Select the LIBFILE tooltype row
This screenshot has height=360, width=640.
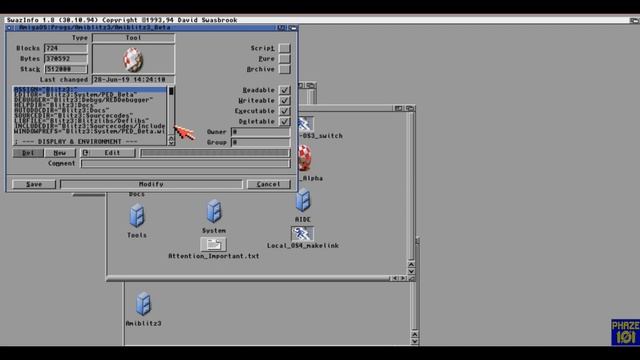click(90, 120)
